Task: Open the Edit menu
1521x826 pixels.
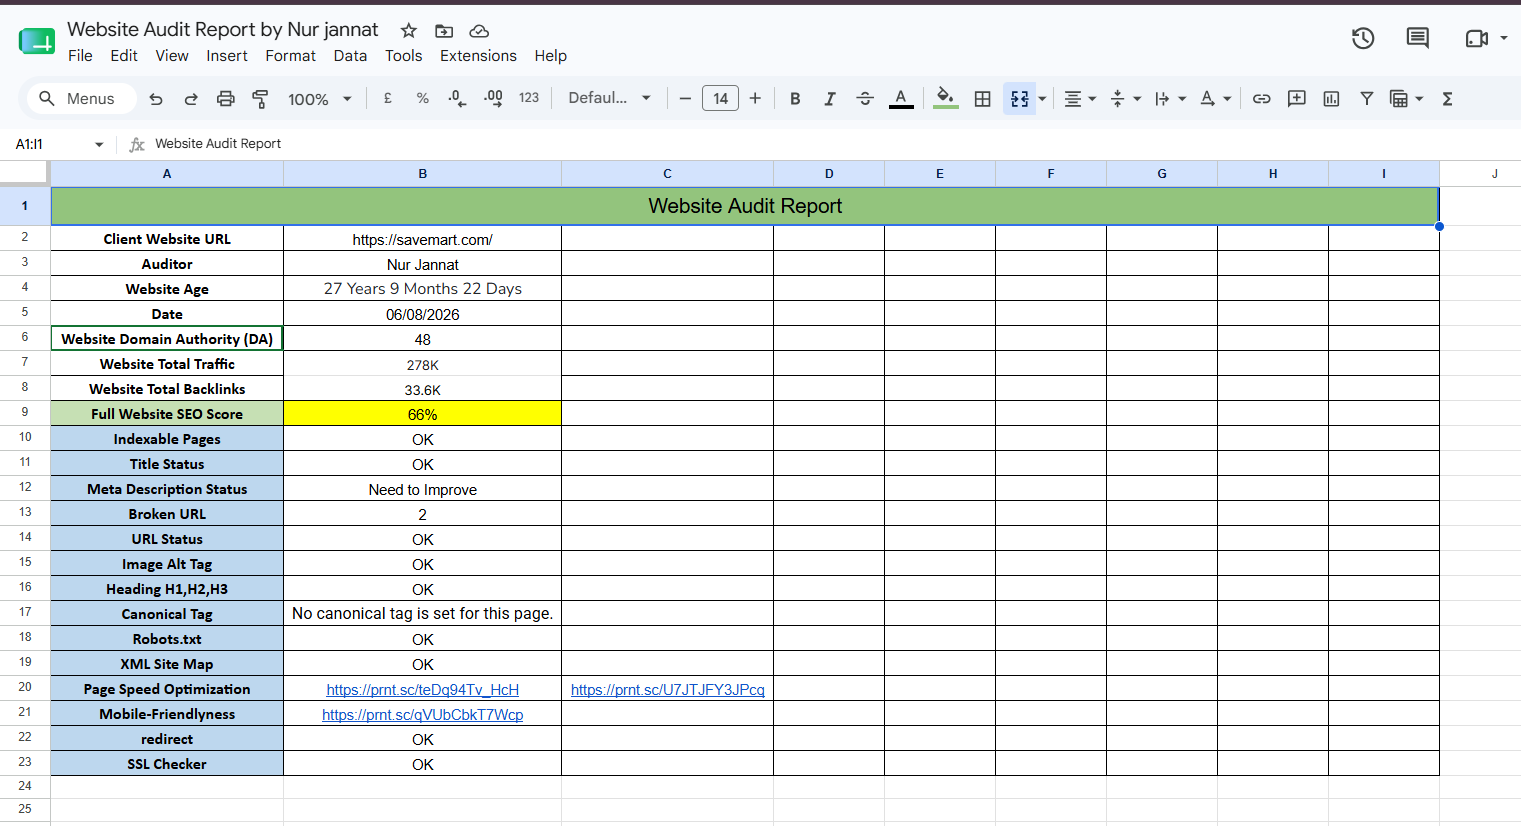Action: pos(124,56)
